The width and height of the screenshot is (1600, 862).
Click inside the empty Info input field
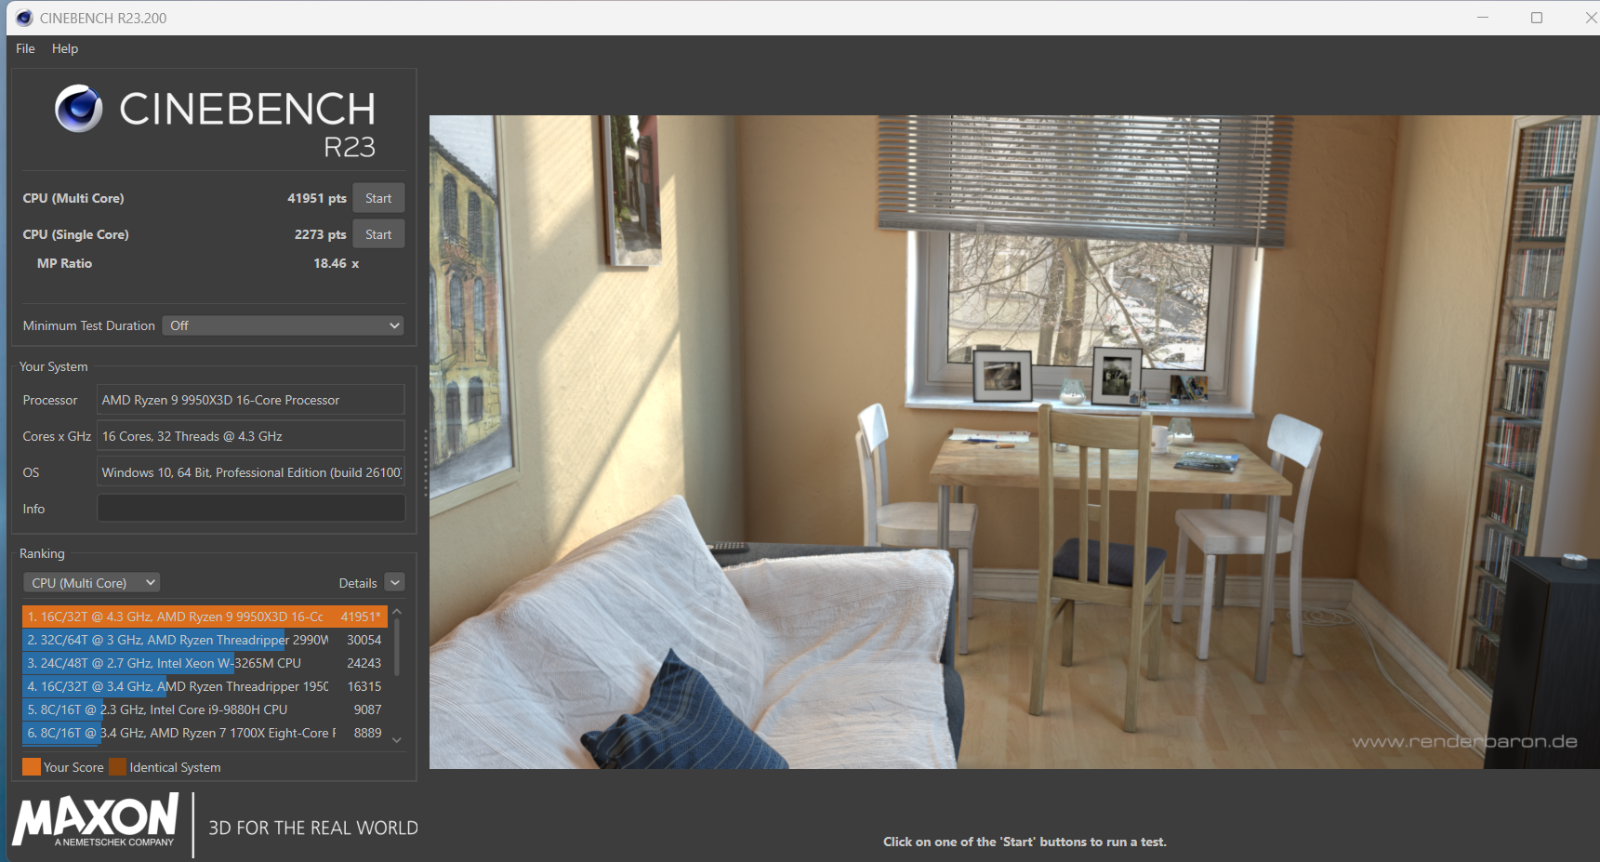click(x=251, y=508)
